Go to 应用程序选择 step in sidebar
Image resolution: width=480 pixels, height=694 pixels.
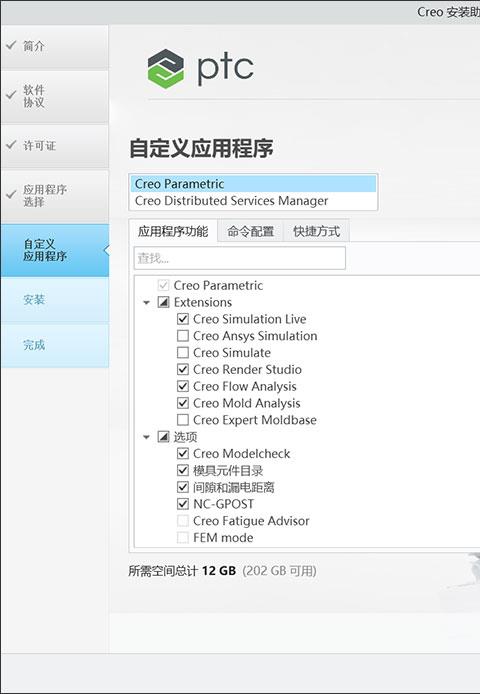coord(54,196)
